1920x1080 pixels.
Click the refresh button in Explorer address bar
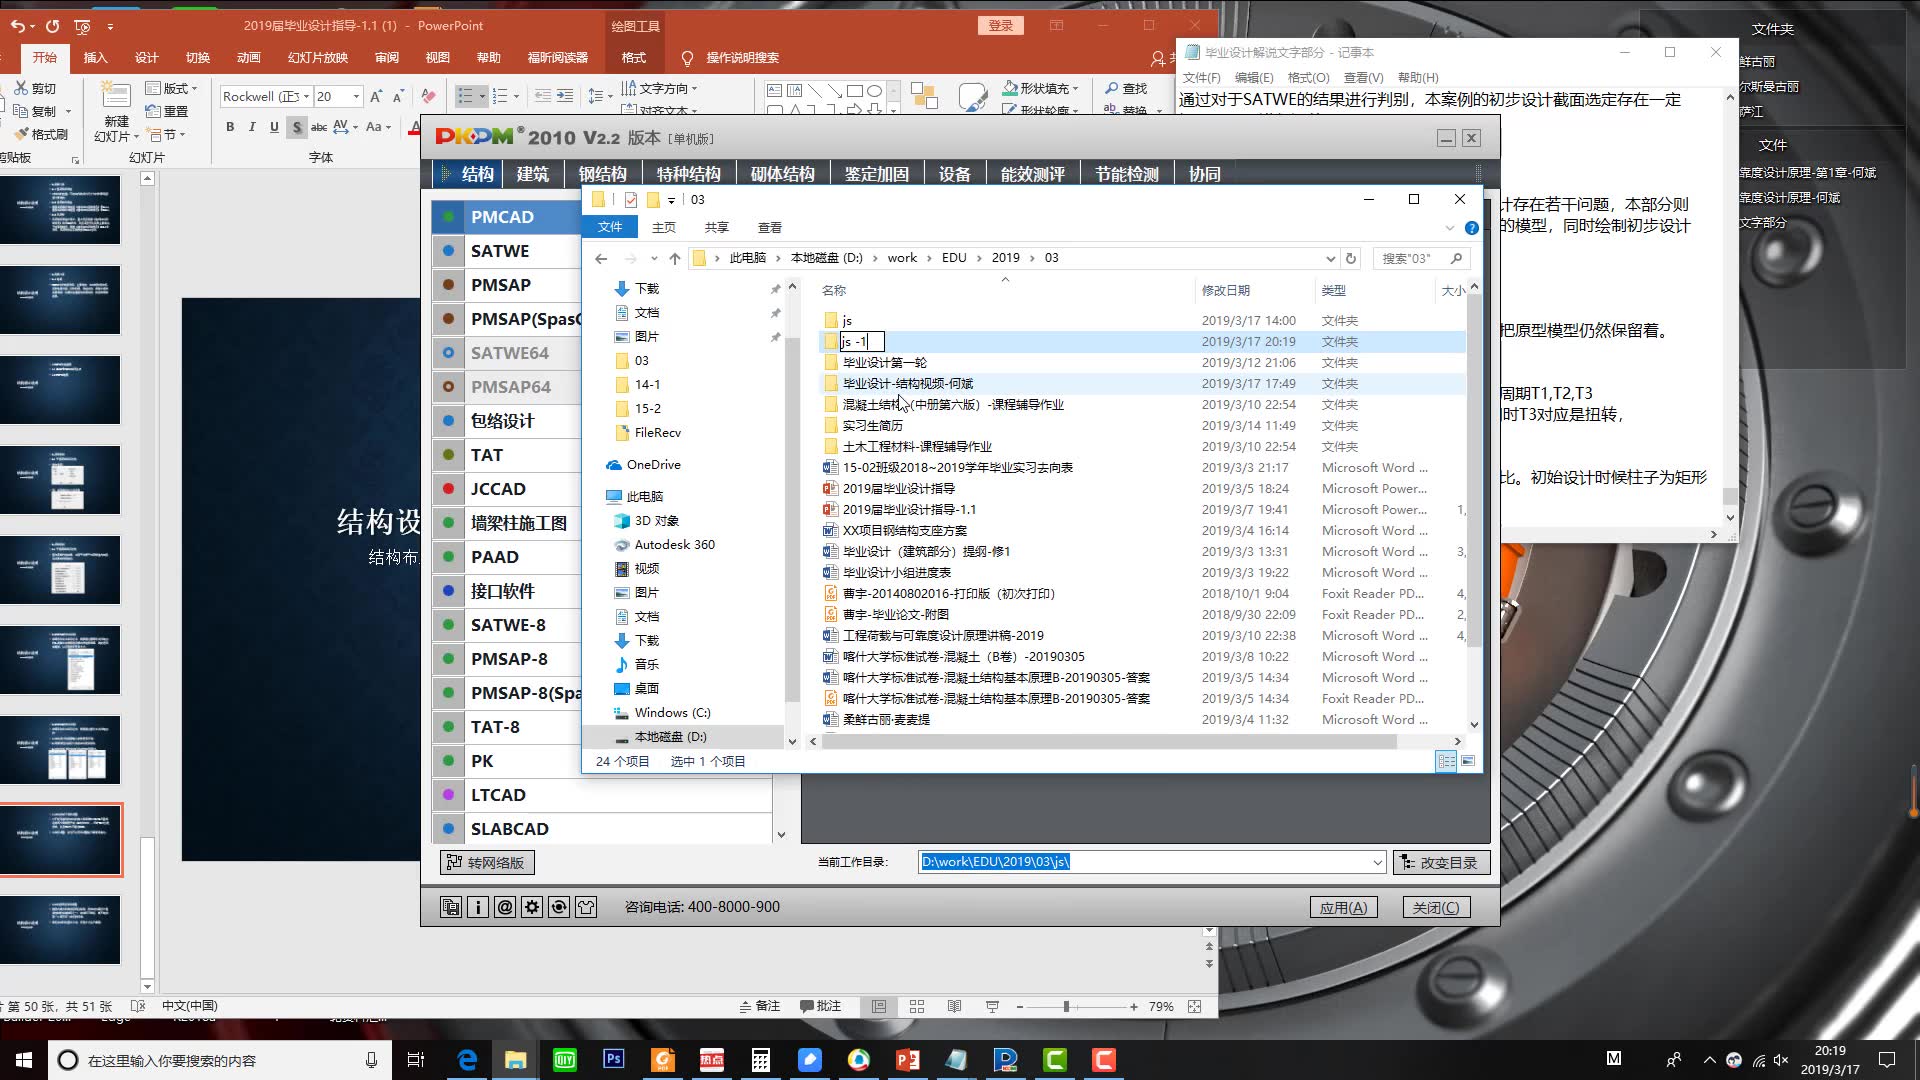[x=1350, y=258]
